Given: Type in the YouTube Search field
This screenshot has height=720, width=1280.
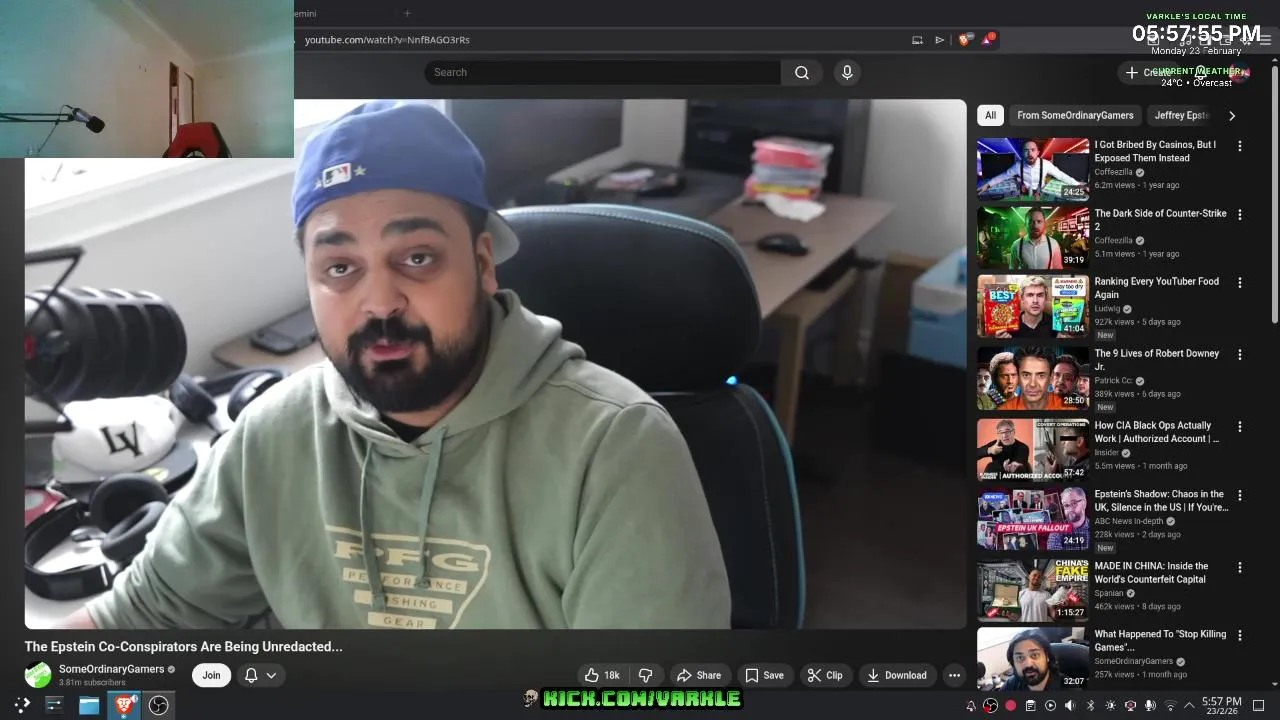Looking at the screenshot, I should pyautogui.click(x=603, y=72).
